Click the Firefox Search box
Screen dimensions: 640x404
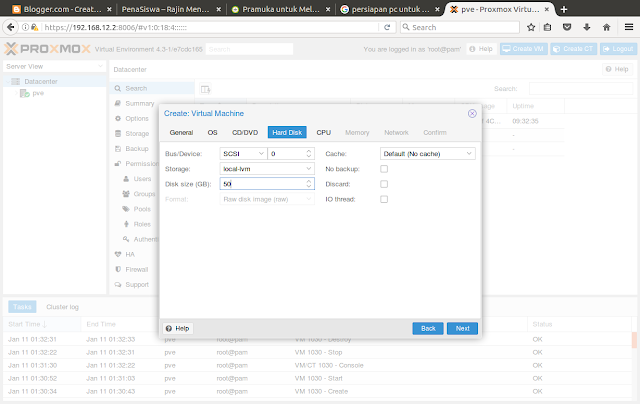[460, 27]
